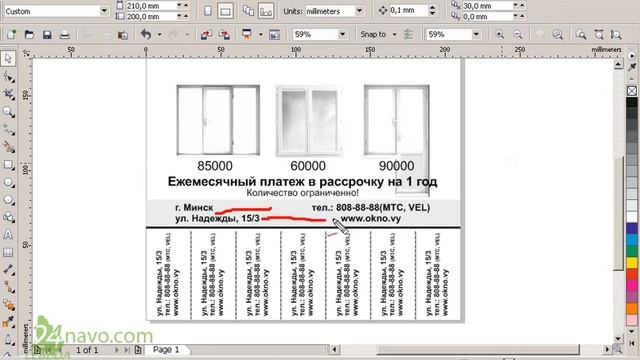The image size is (640, 360).
Task: Select the Text tool
Action: pyautogui.click(x=8, y=235)
